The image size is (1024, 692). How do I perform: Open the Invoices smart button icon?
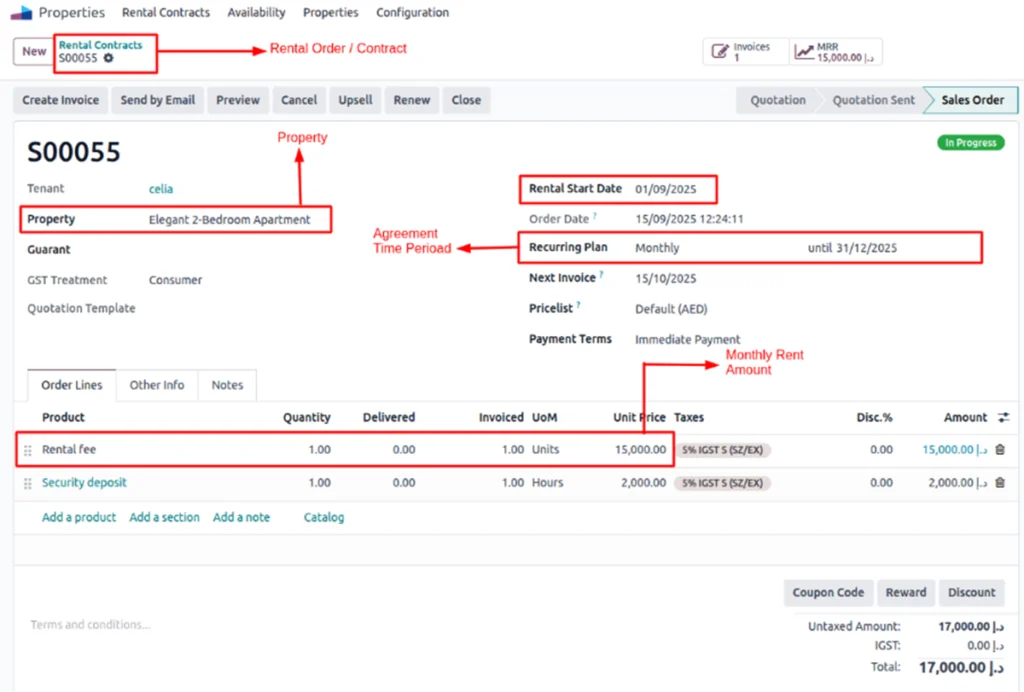tap(720, 52)
